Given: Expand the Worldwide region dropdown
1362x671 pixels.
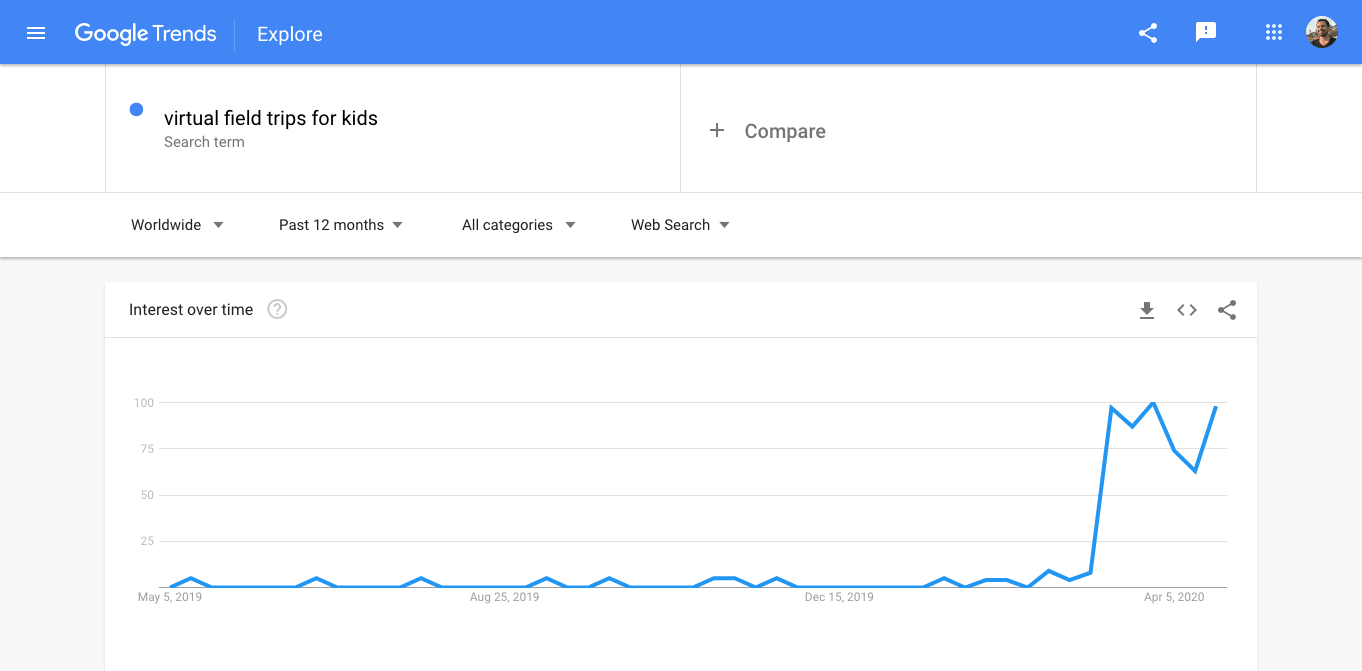Looking at the screenshot, I should pyautogui.click(x=177, y=225).
